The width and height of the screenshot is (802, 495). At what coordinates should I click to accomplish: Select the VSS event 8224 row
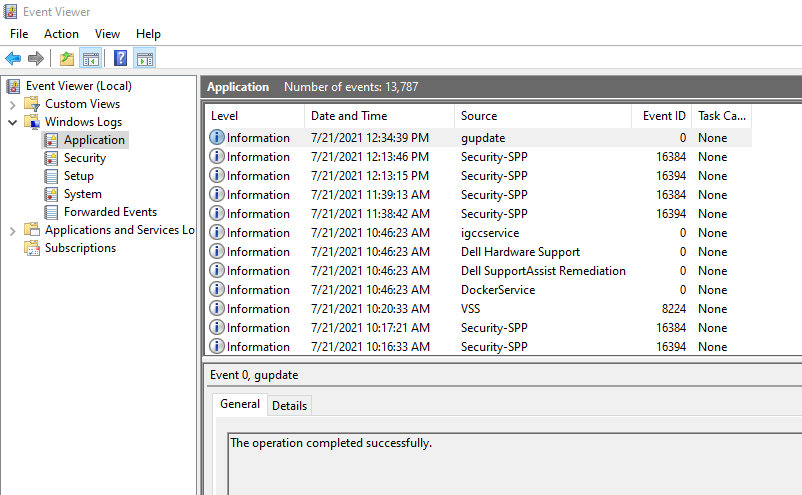pos(479,309)
